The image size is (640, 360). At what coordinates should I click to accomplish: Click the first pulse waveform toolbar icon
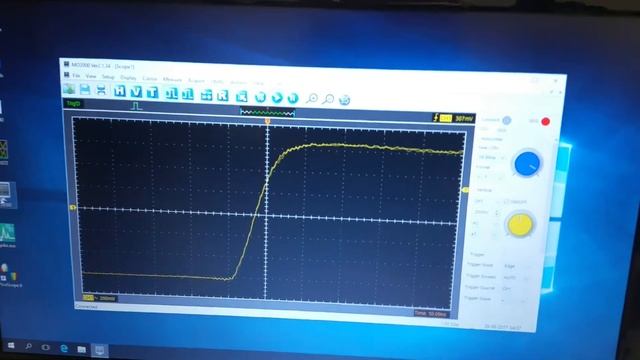(171, 93)
